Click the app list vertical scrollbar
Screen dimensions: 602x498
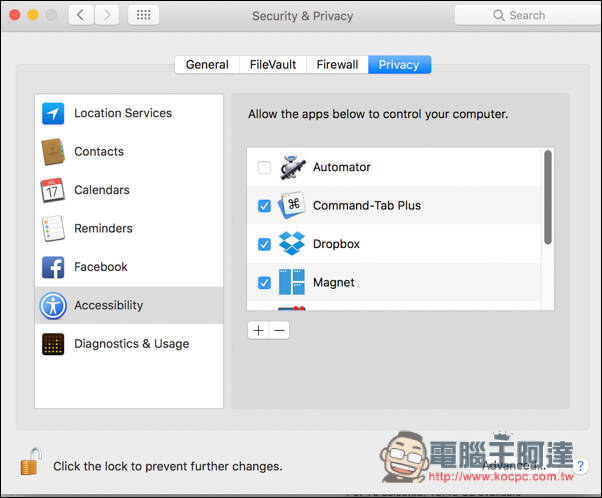548,197
